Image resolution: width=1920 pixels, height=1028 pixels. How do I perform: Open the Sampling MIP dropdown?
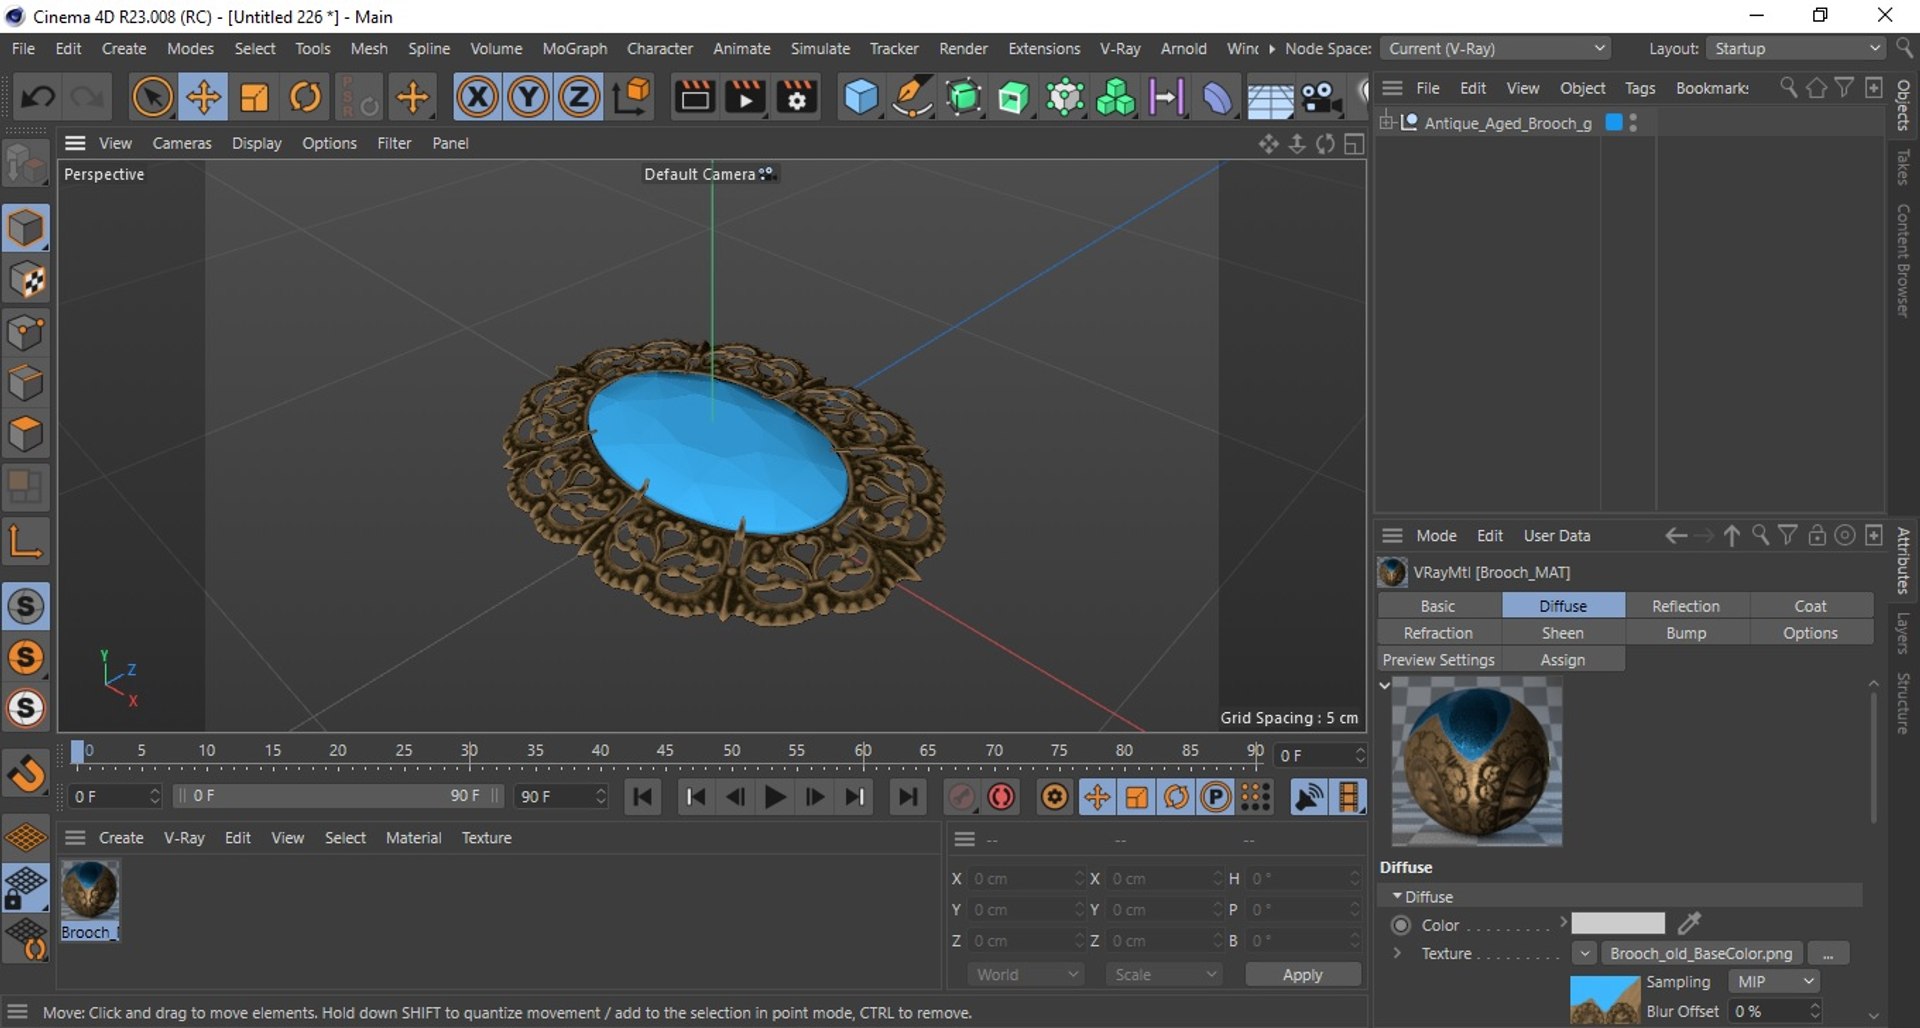(1774, 982)
